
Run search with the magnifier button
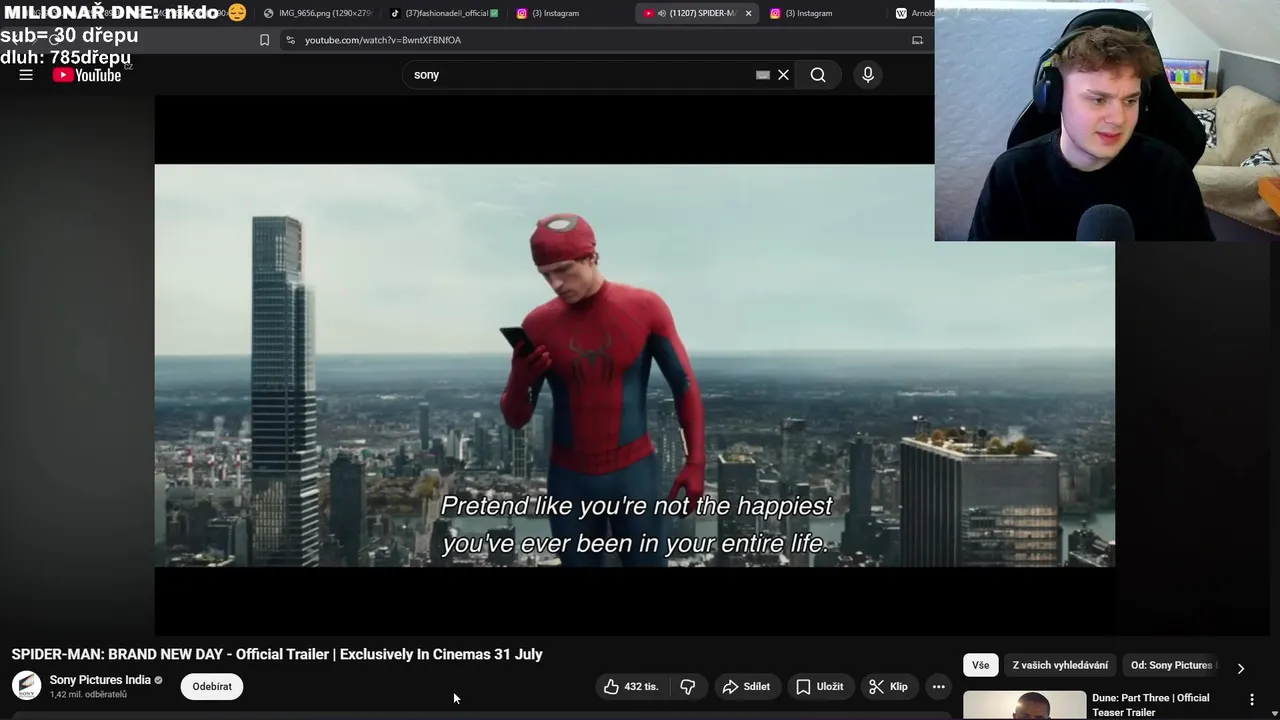818,75
